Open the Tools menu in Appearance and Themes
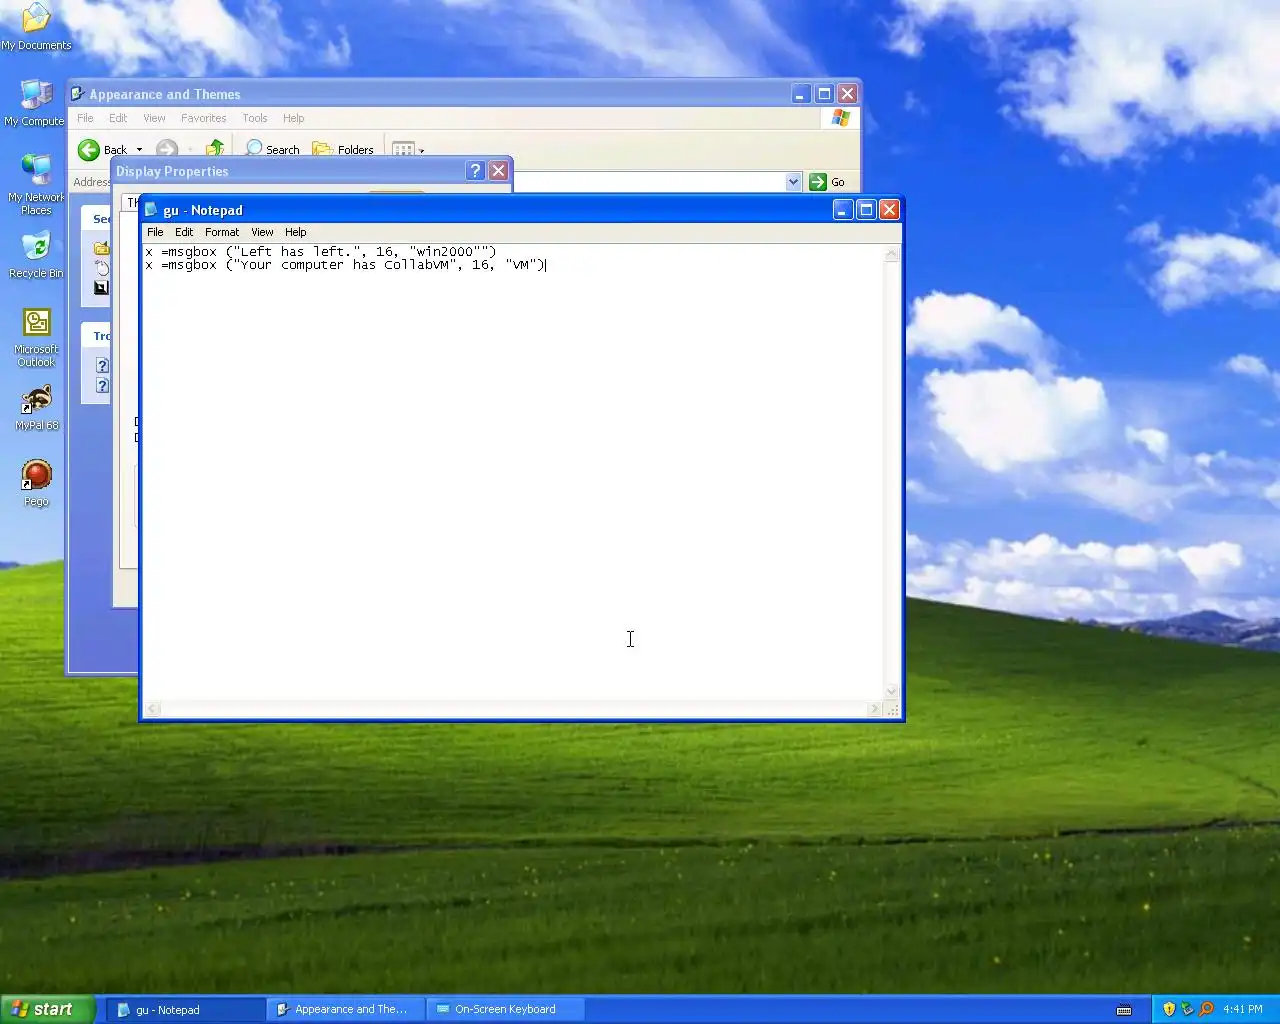 pos(255,118)
